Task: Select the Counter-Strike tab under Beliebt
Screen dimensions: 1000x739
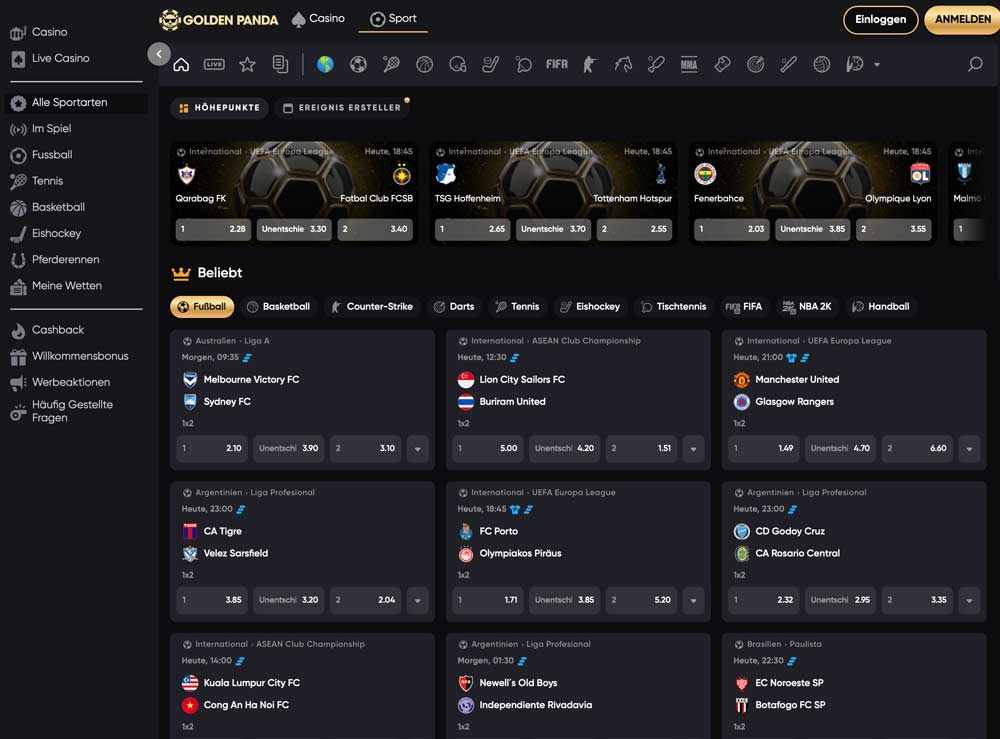Action: click(371, 307)
